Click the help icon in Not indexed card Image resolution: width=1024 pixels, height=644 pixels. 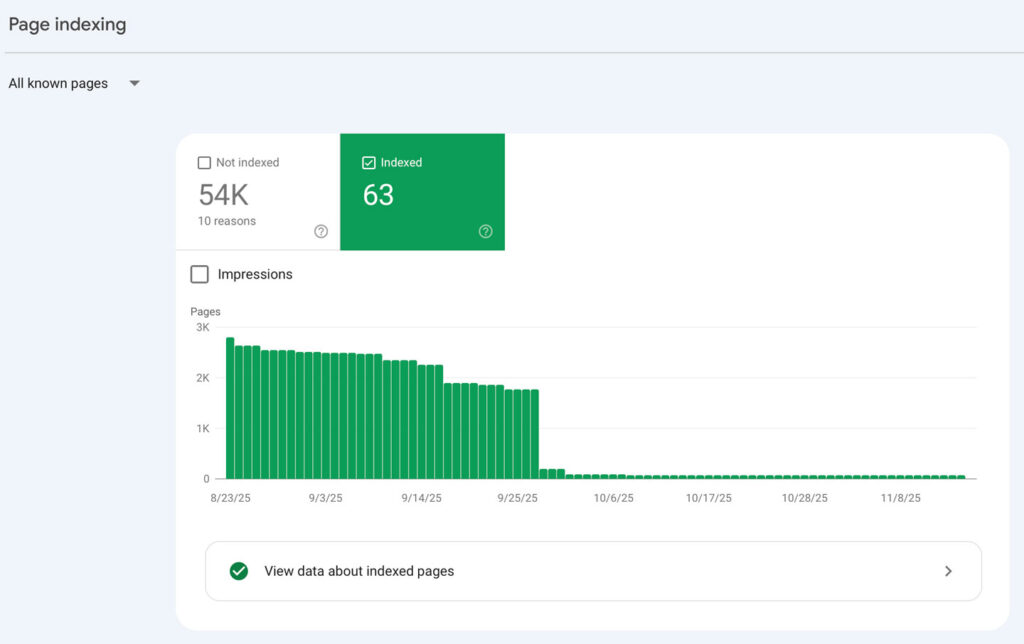[x=321, y=231]
